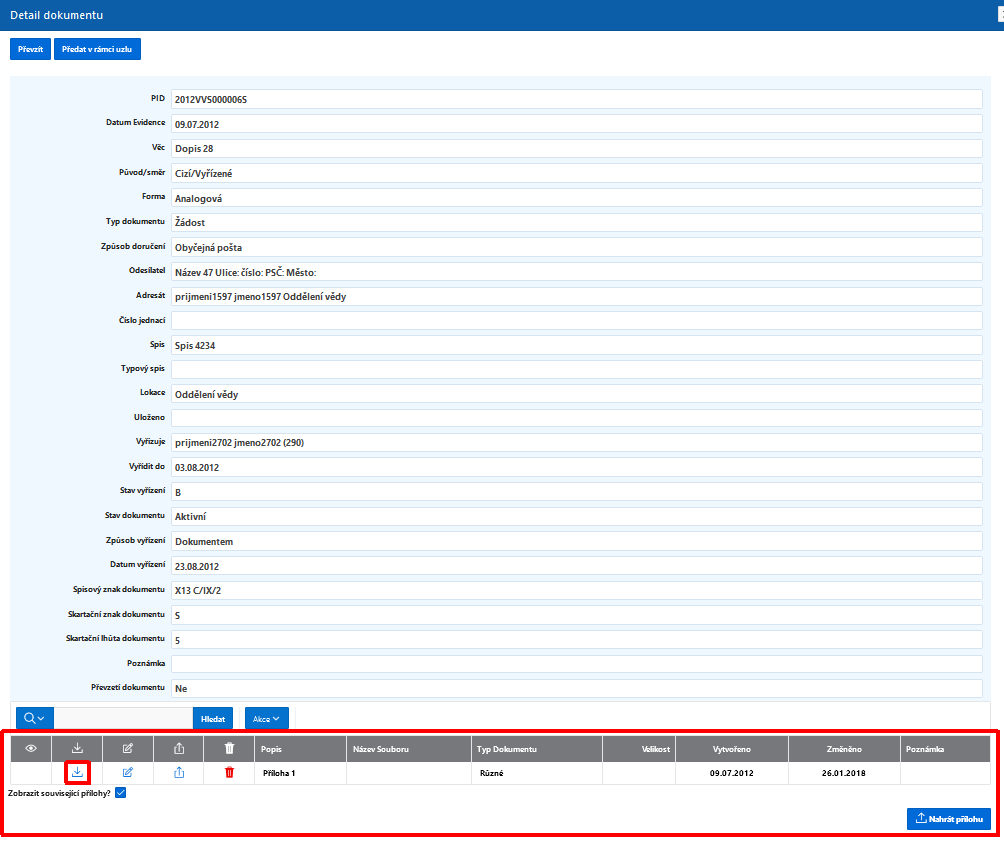Click the Poznámka field in the form
1004x841 pixels.
pyautogui.click(x=576, y=664)
